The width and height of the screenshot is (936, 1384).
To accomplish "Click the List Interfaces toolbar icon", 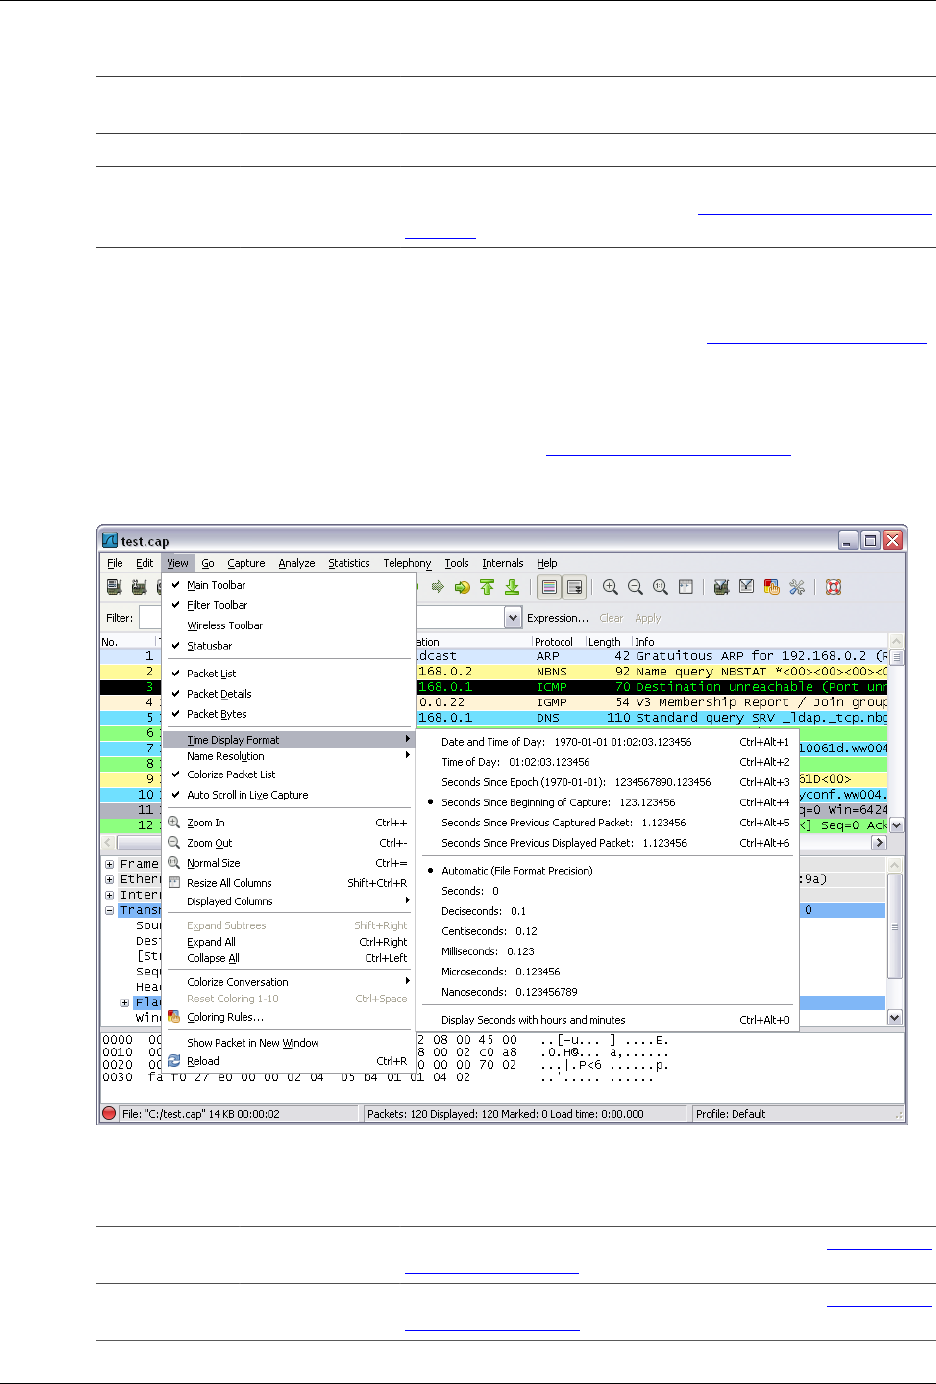I will click(x=115, y=587).
